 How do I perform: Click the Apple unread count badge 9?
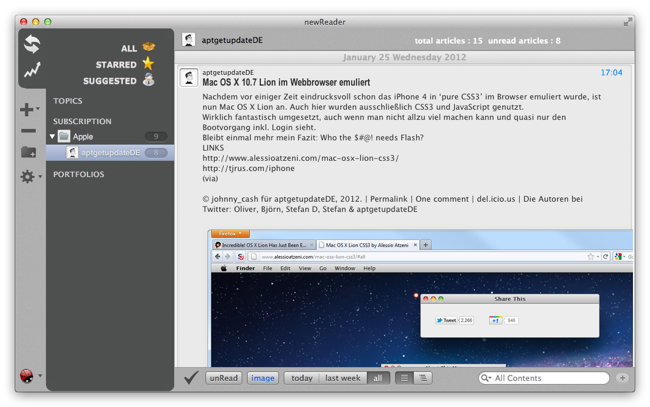156,136
